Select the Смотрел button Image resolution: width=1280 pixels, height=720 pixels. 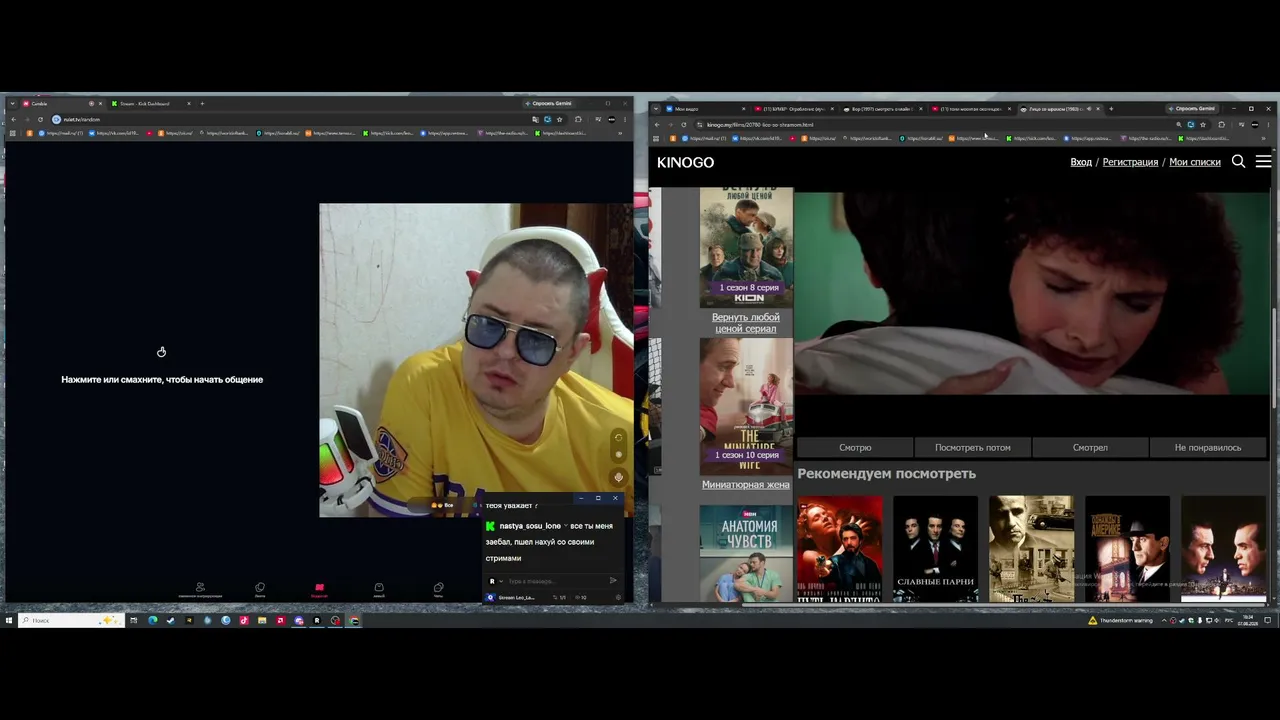pyautogui.click(x=1090, y=447)
